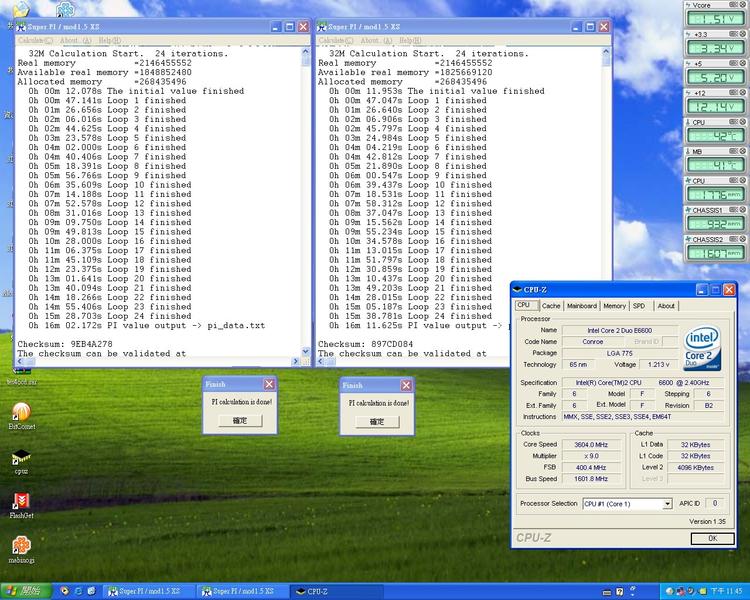
Task: Open Help menu in right Super PI
Action: pos(410,40)
